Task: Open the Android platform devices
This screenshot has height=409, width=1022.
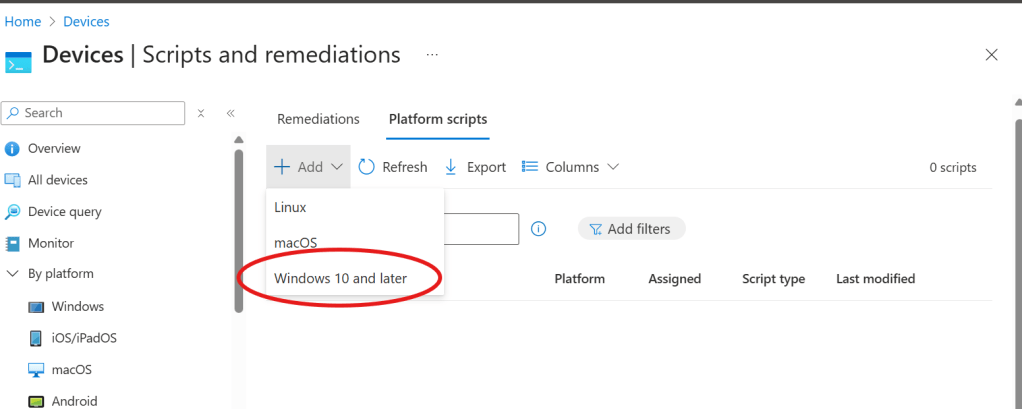Action: pos(74,401)
